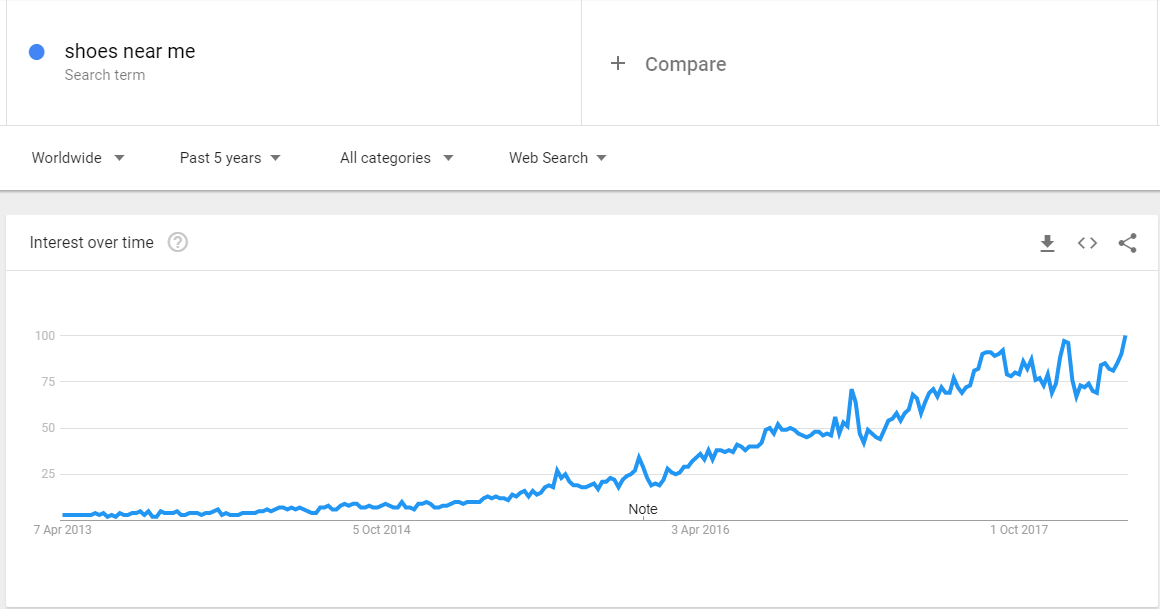Open the embed code icon

(x=1087, y=243)
